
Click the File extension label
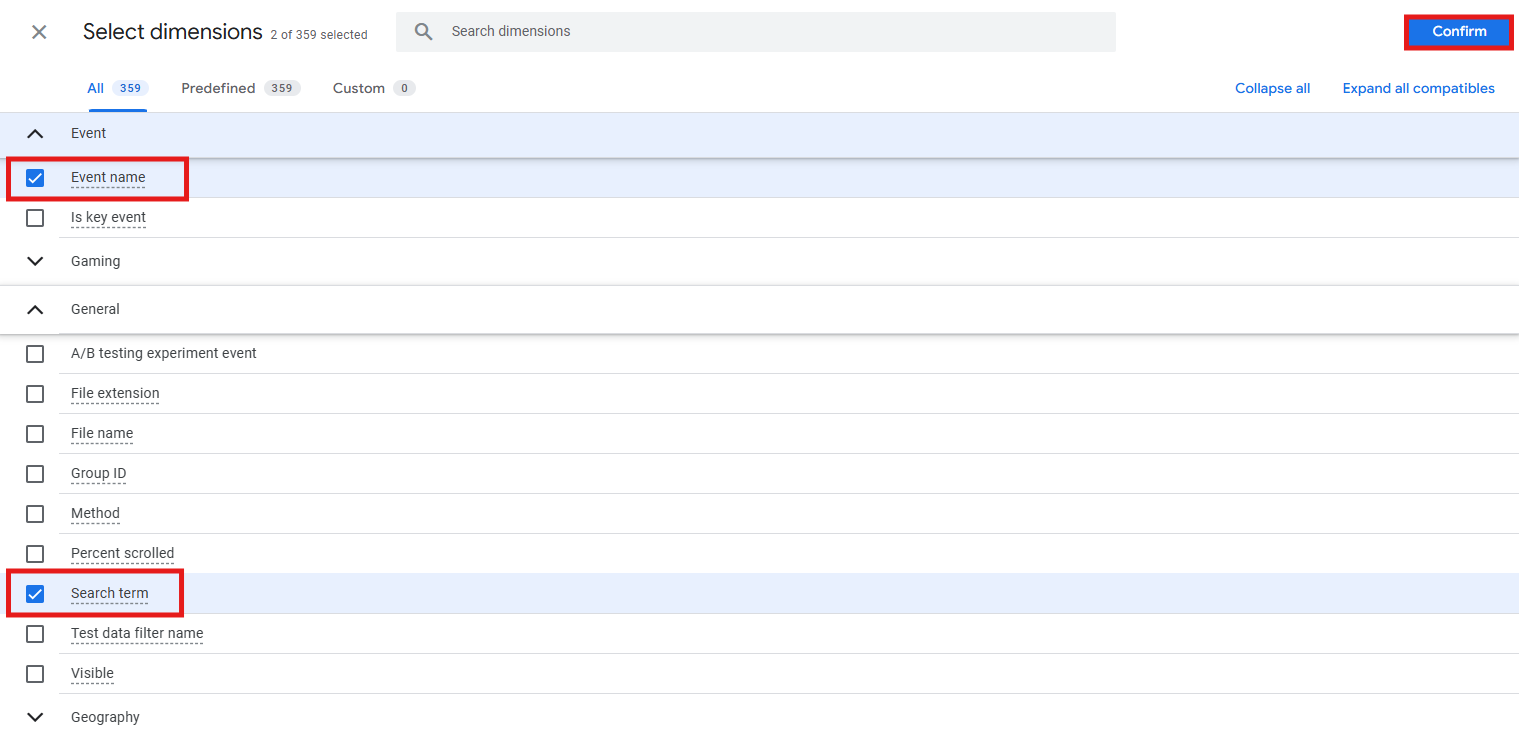(115, 393)
